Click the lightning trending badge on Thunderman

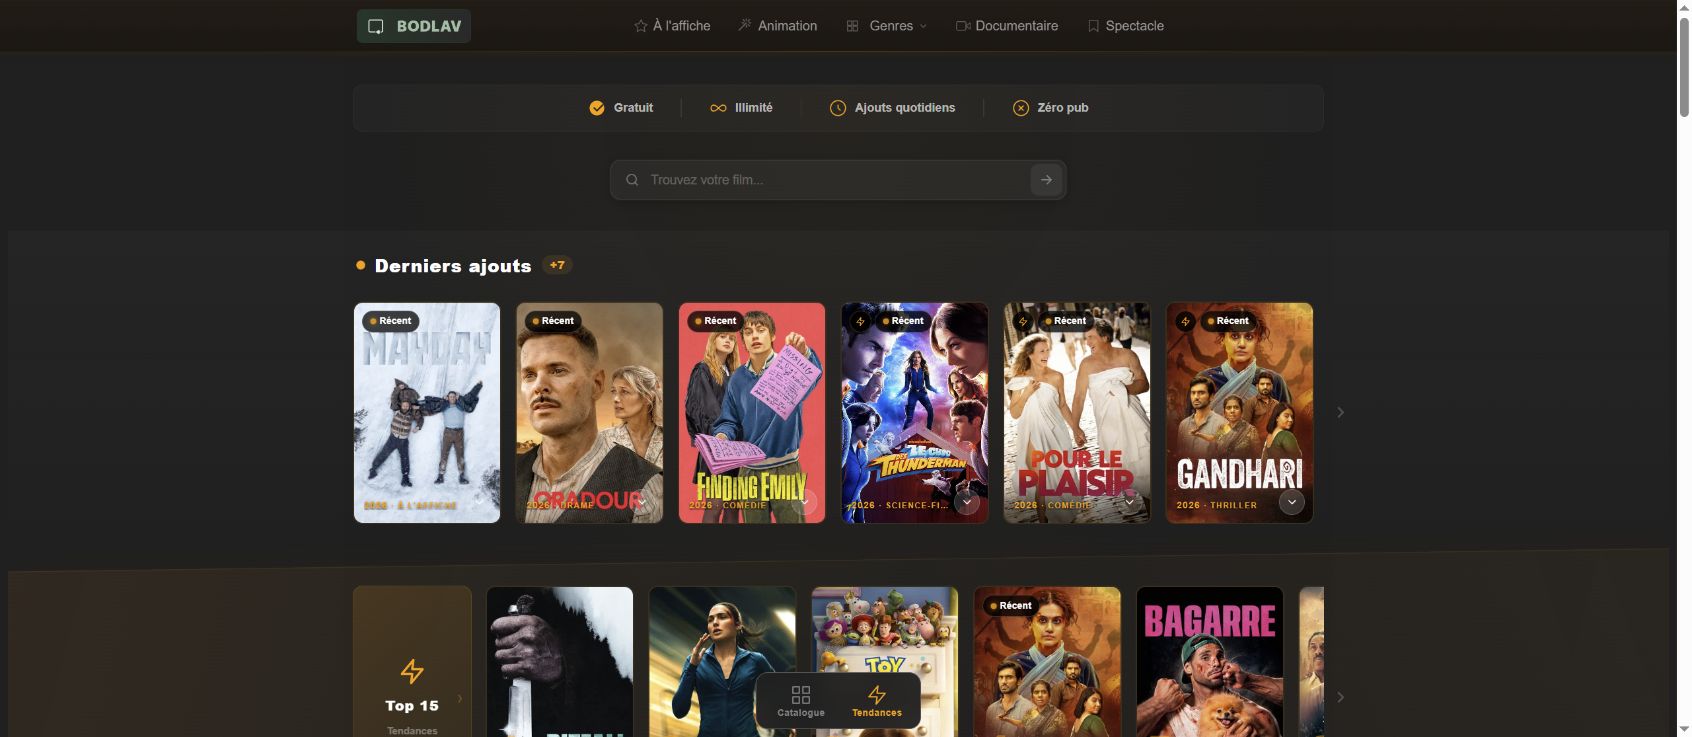(x=860, y=321)
